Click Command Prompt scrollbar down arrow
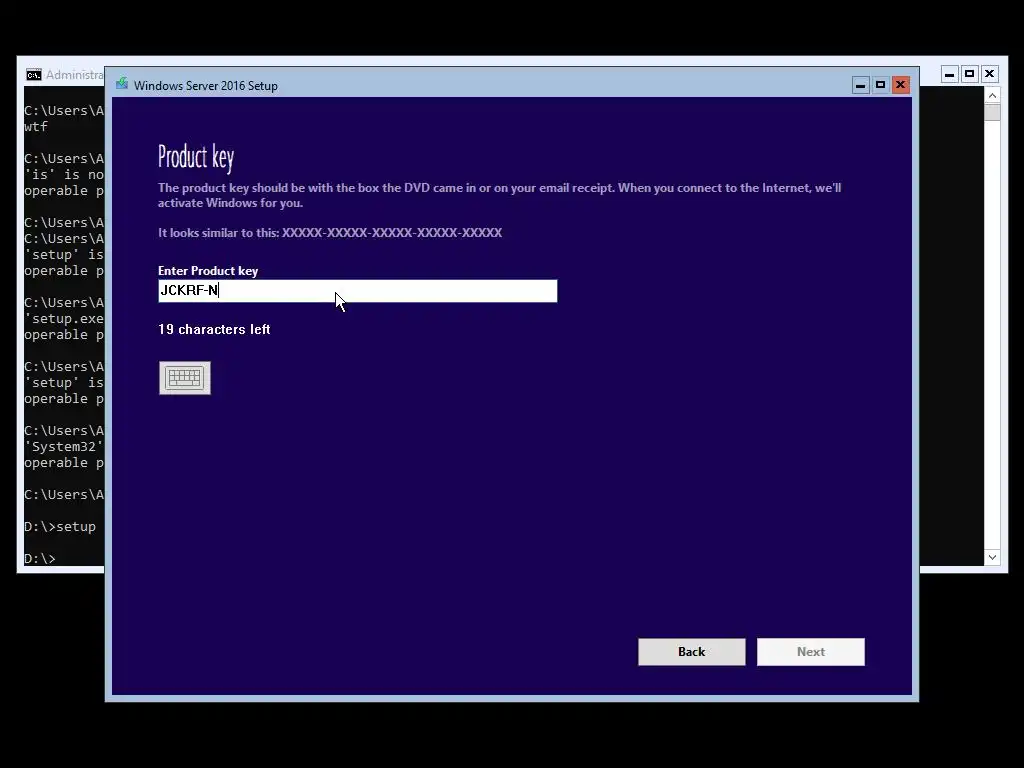The image size is (1024, 768). [992, 557]
